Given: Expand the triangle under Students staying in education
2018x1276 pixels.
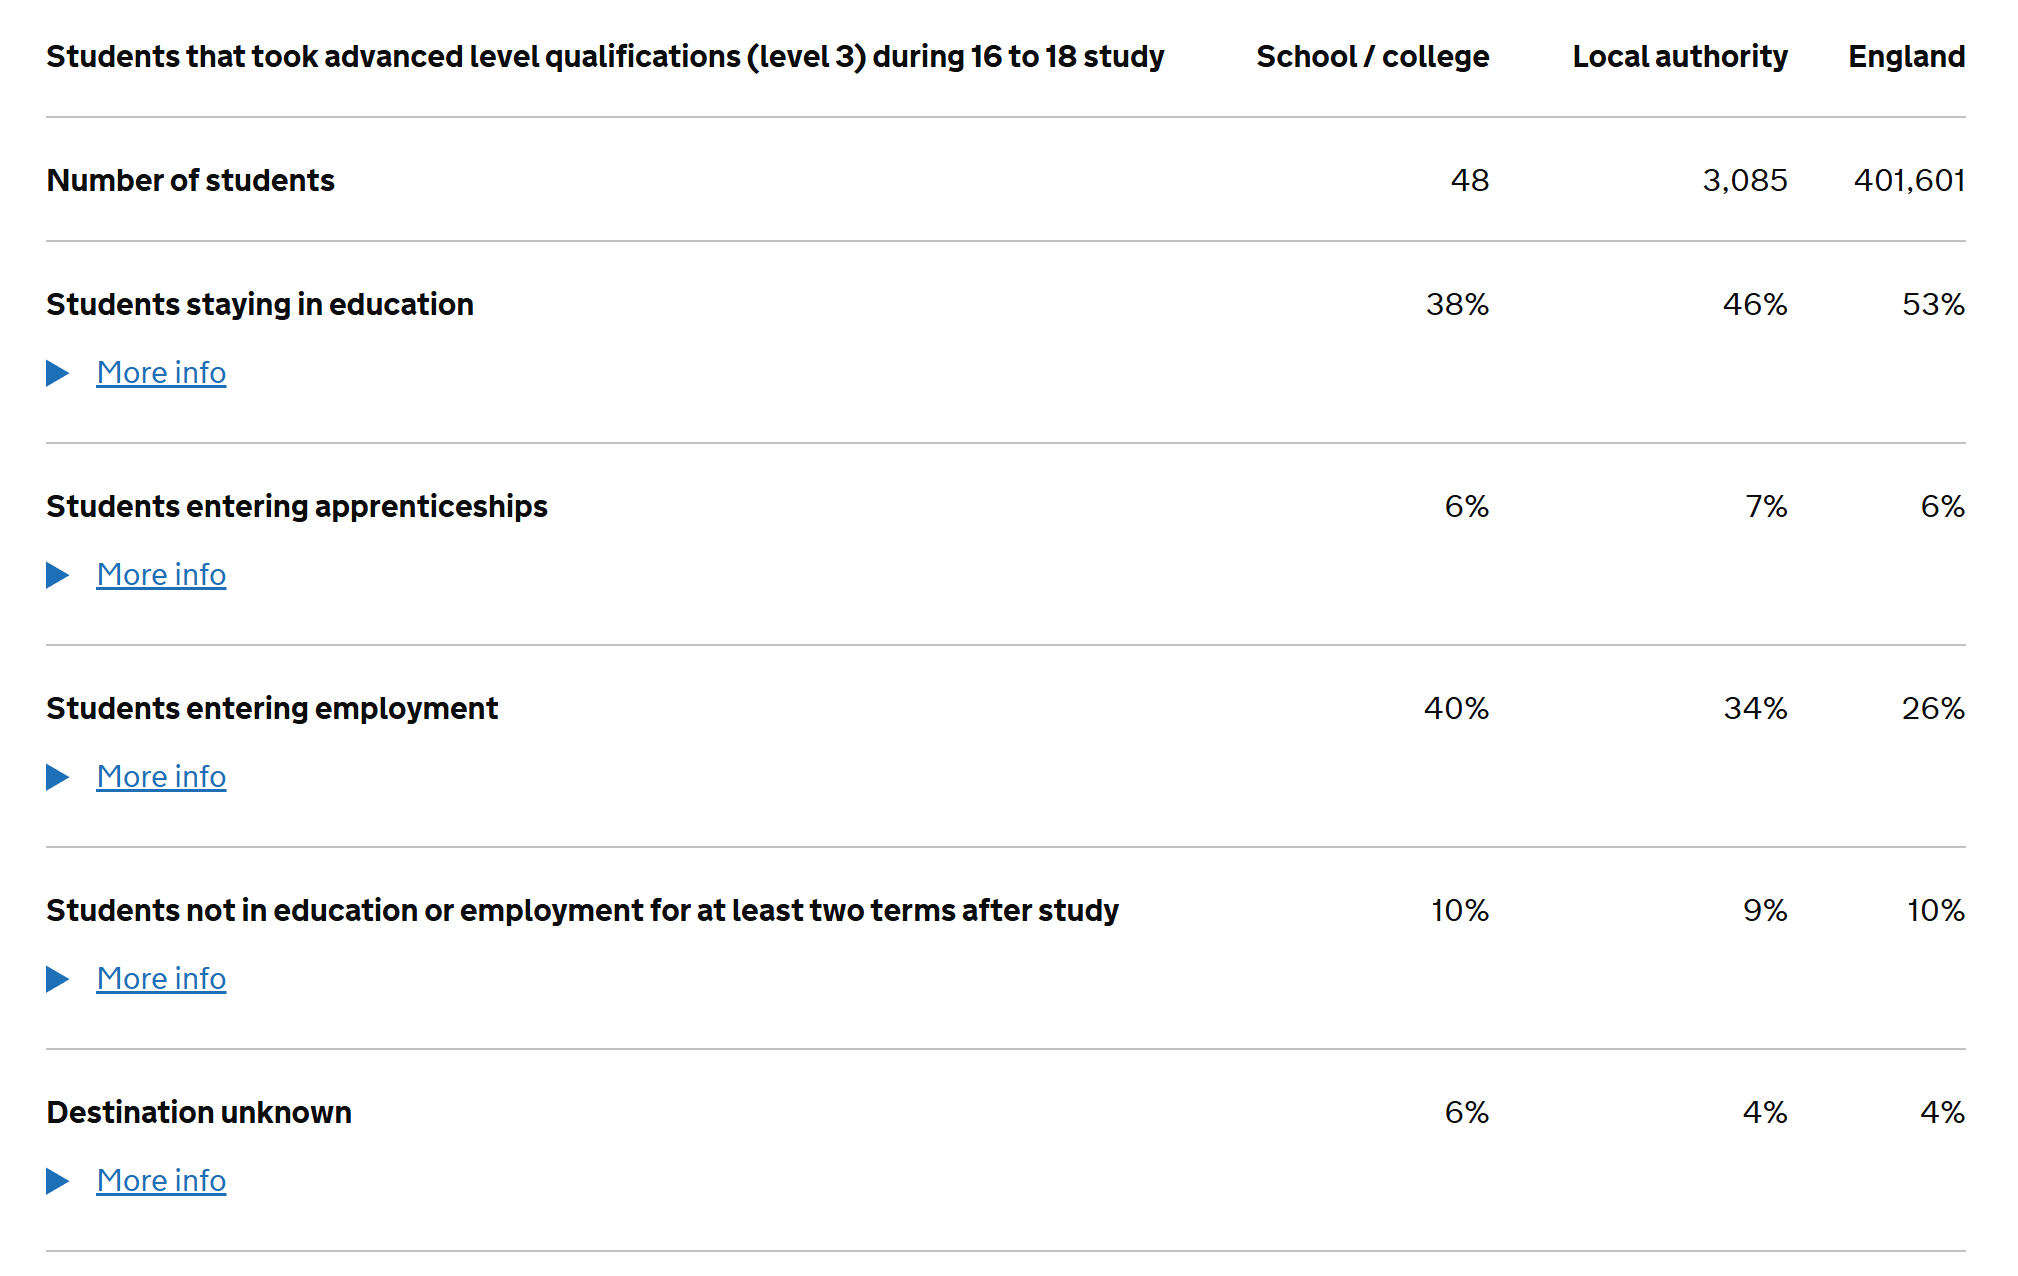Looking at the screenshot, I should point(58,373).
